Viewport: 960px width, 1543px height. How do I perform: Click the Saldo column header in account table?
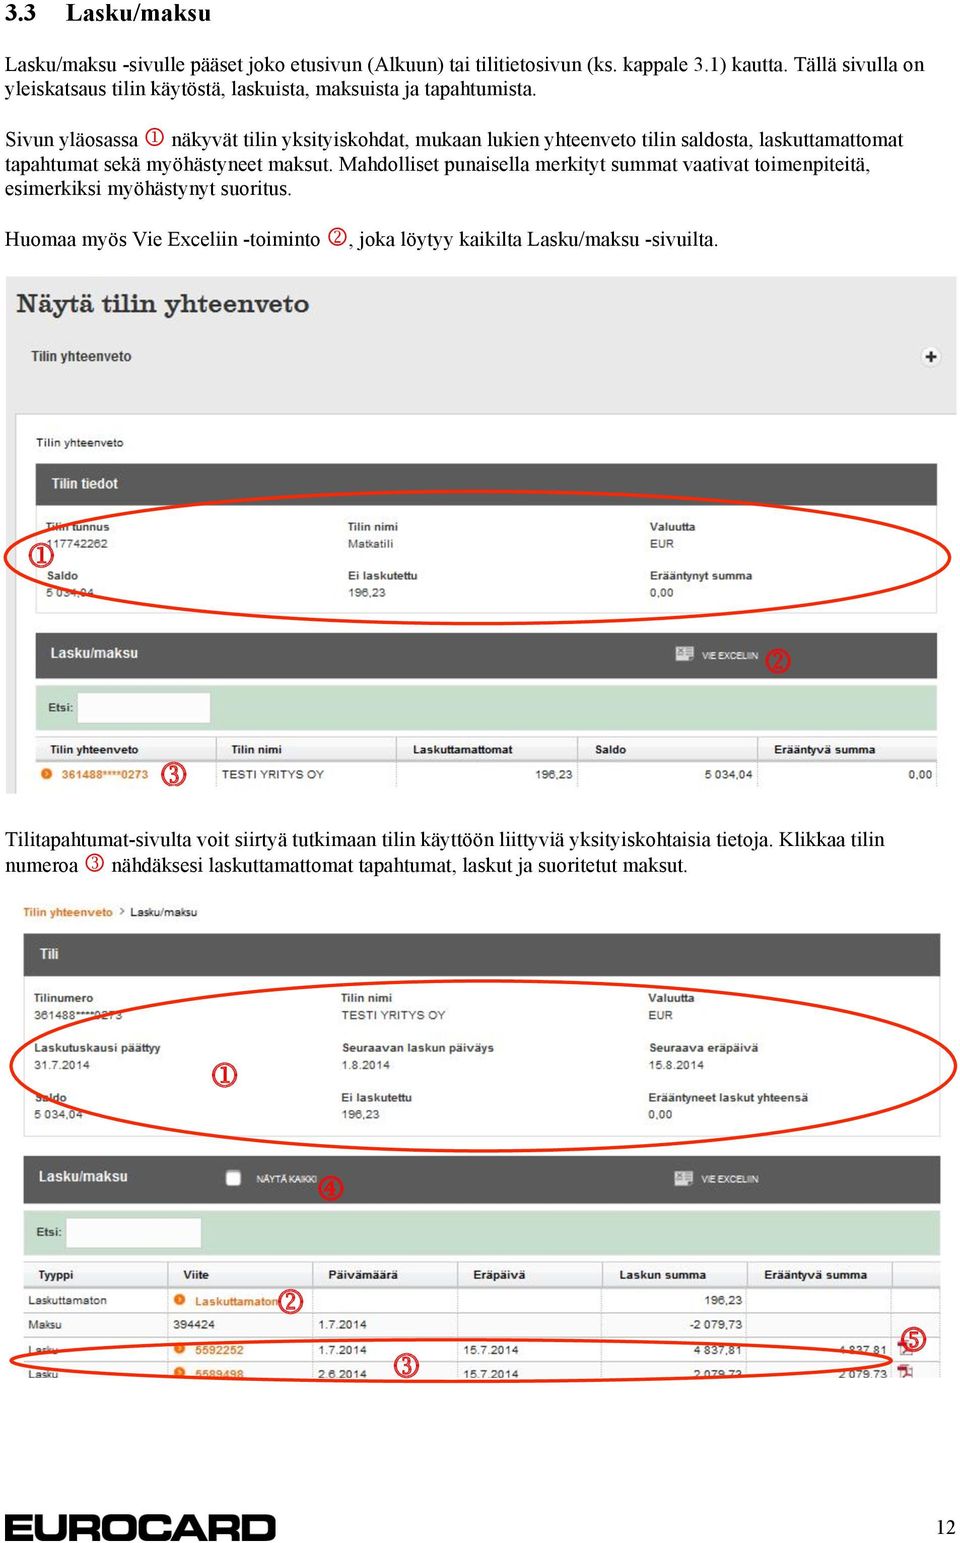coord(610,750)
